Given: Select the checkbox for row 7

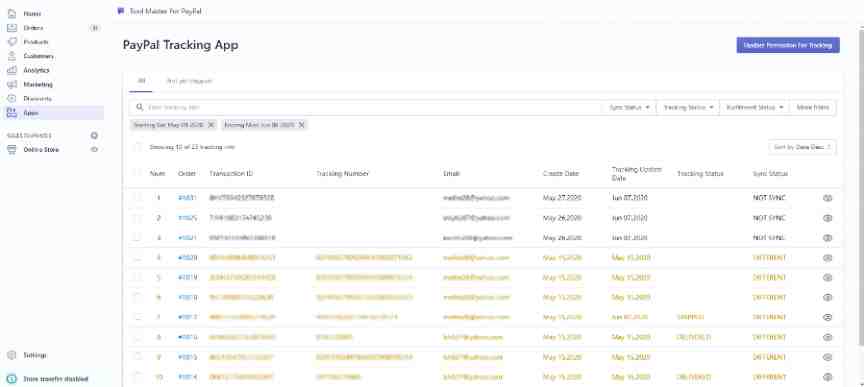Looking at the screenshot, I should coord(138,317).
